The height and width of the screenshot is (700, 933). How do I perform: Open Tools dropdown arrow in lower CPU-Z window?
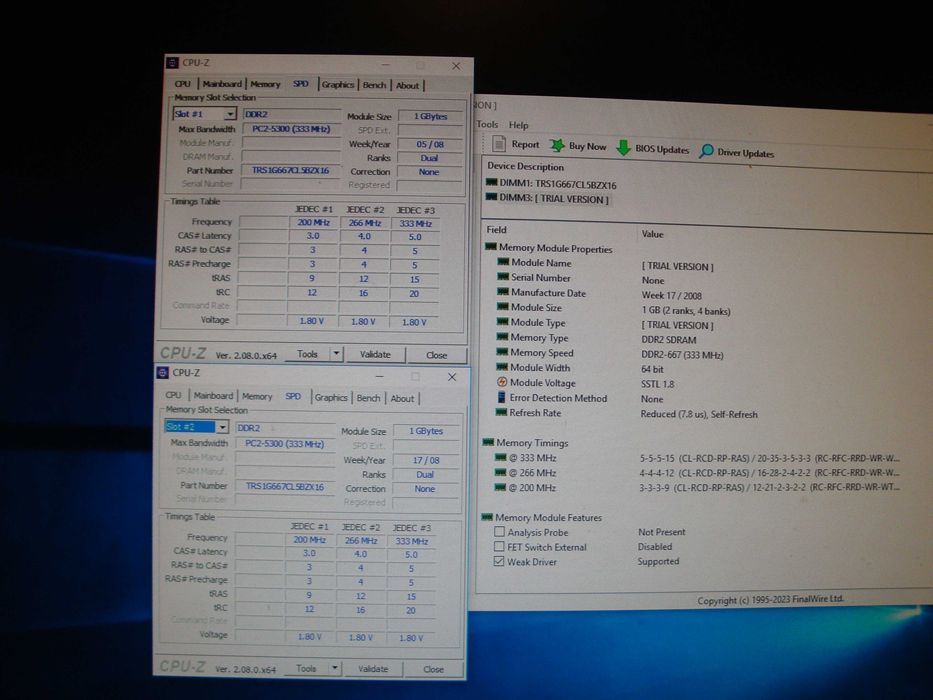point(335,668)
